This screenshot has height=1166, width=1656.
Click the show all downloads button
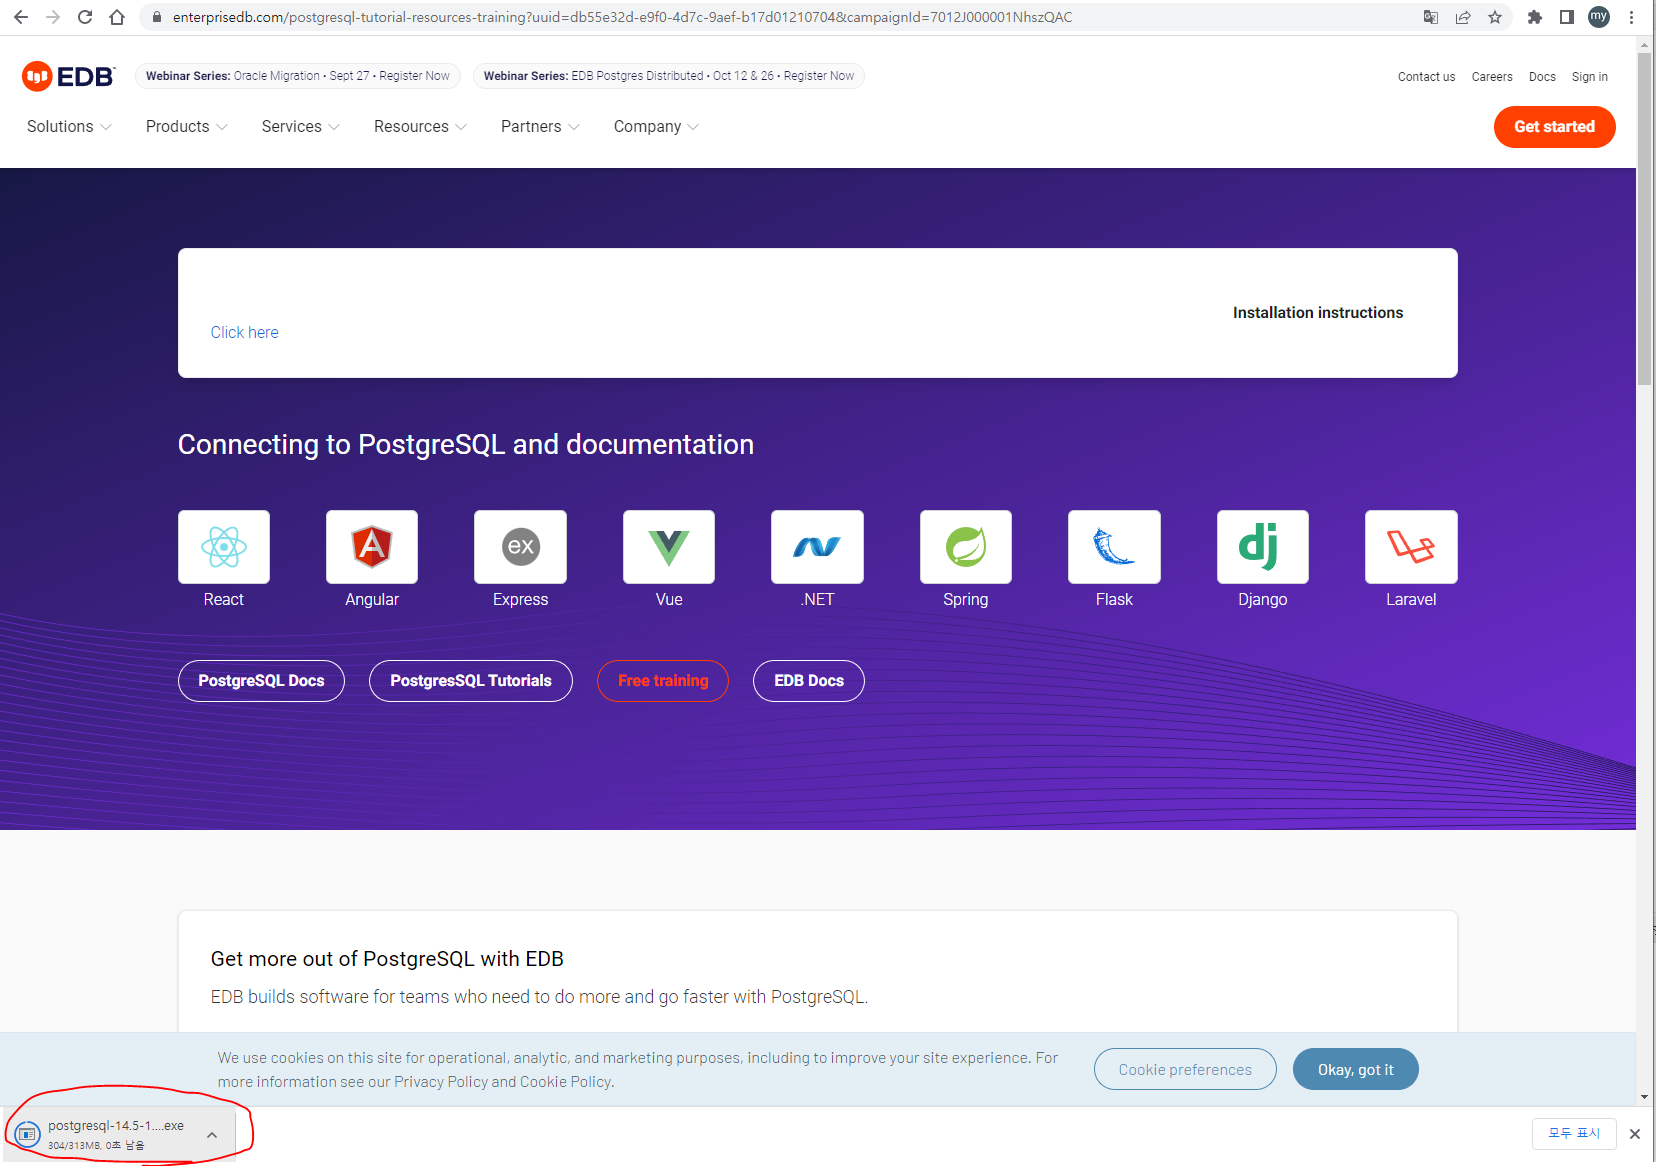pos(1575,1133)
